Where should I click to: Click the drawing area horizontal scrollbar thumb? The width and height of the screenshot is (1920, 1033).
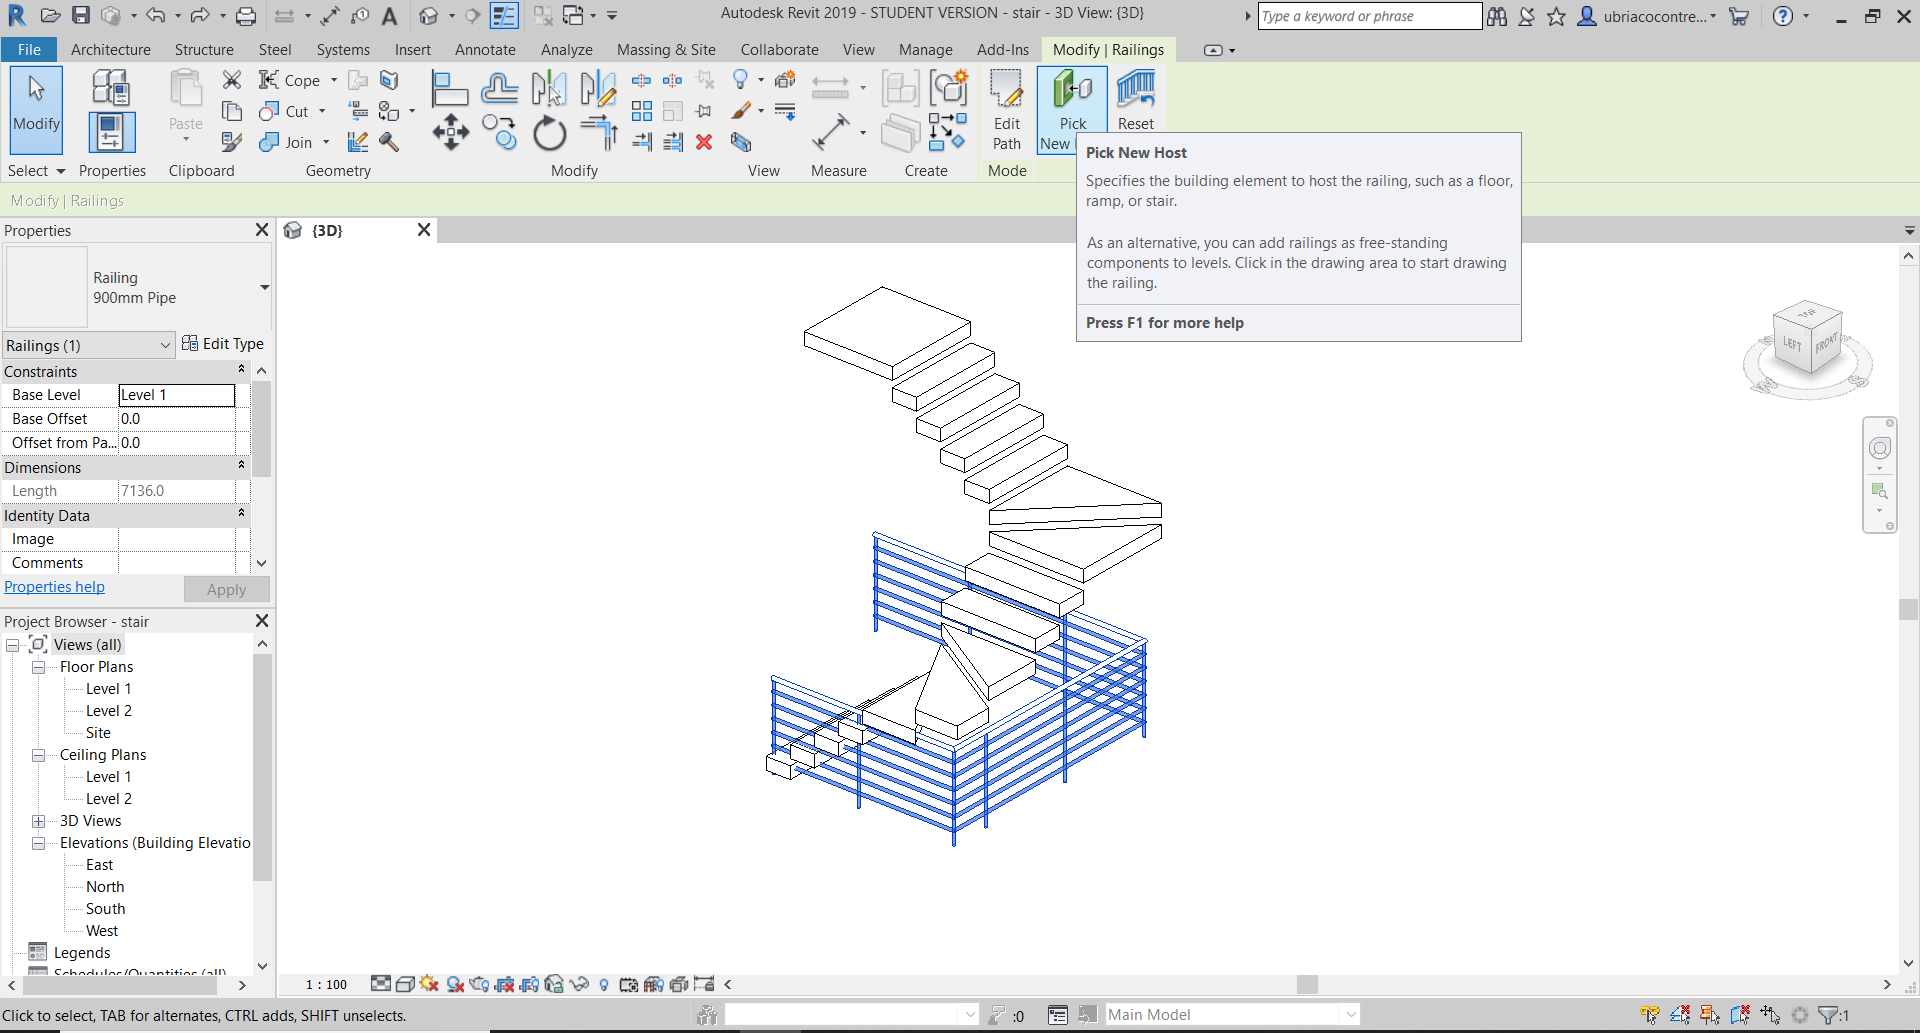click(1307, 985)
